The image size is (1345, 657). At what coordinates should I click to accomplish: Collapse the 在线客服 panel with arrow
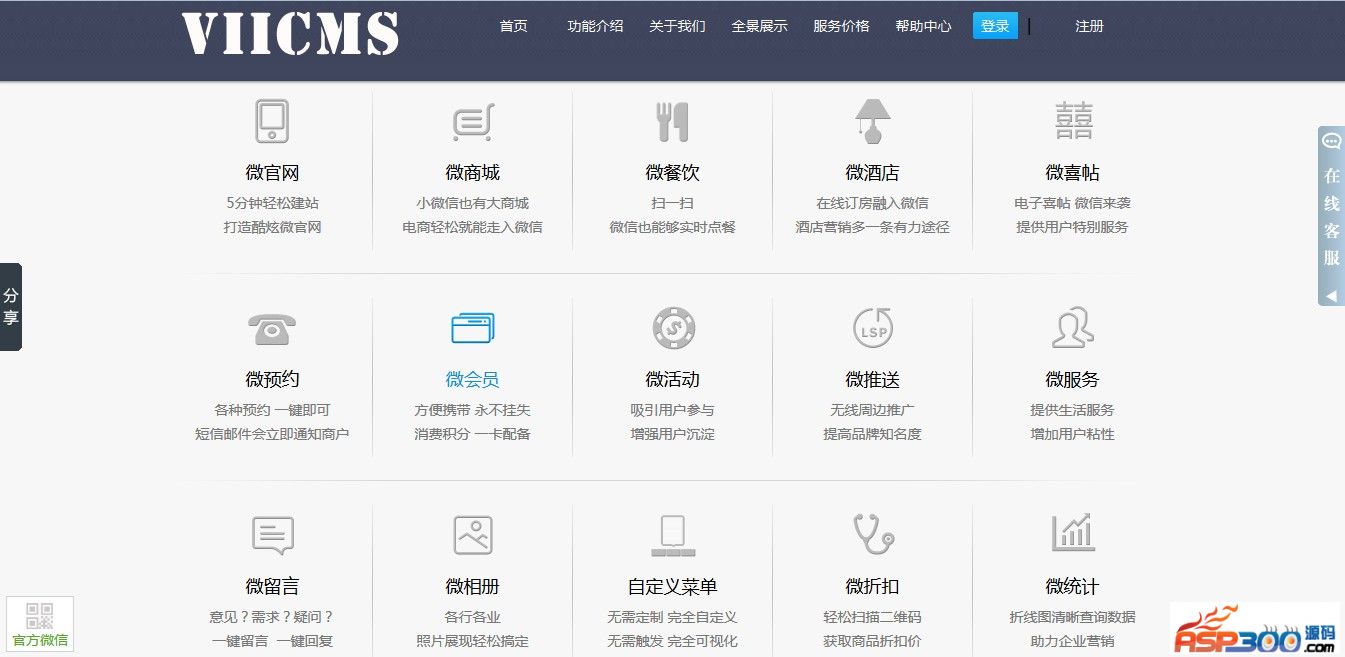[x=1331, y=296]
